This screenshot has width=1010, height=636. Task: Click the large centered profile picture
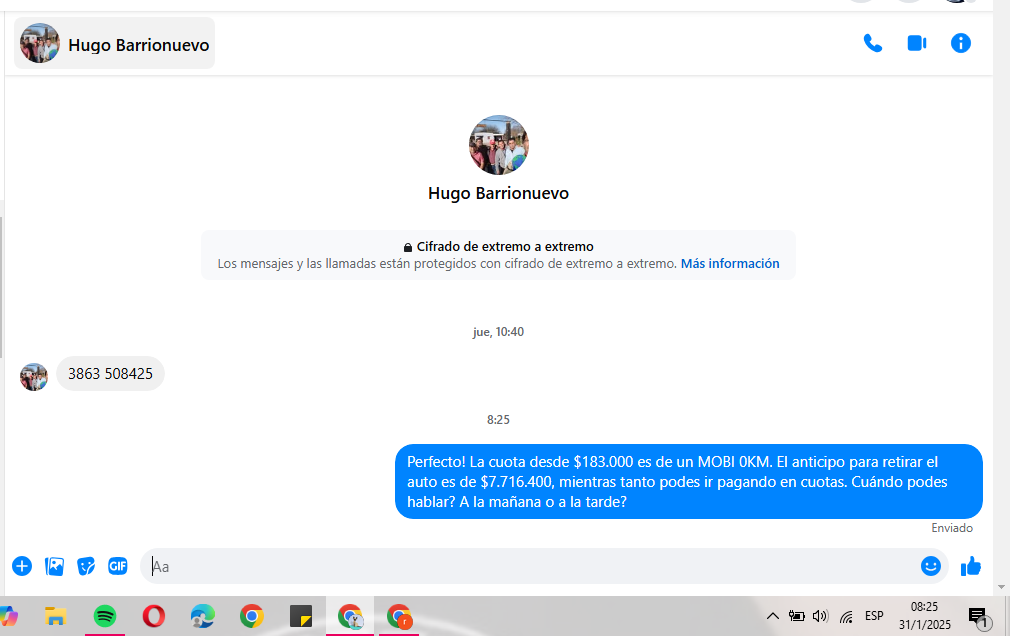[498, 145]
